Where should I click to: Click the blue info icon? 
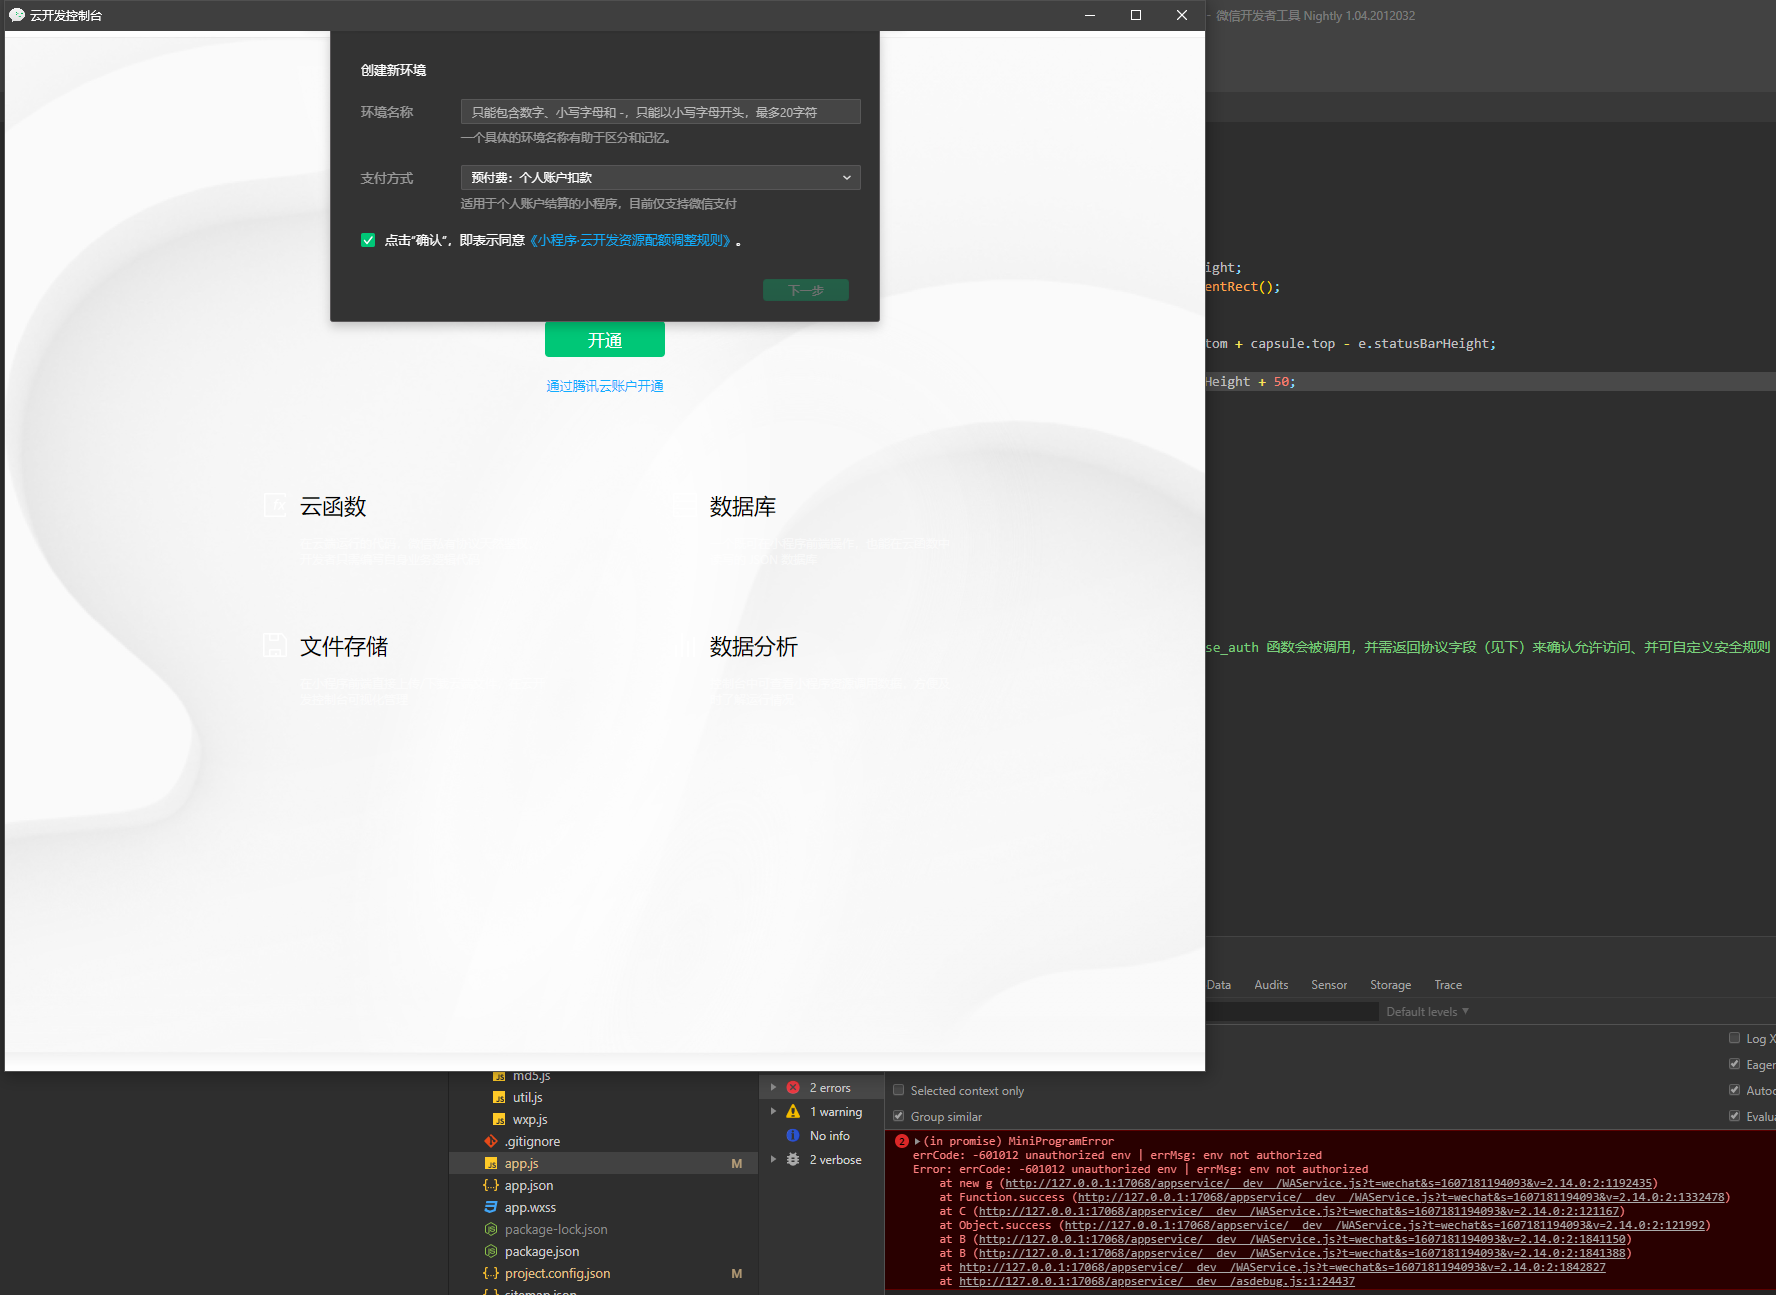click(x=793, y=1136)
